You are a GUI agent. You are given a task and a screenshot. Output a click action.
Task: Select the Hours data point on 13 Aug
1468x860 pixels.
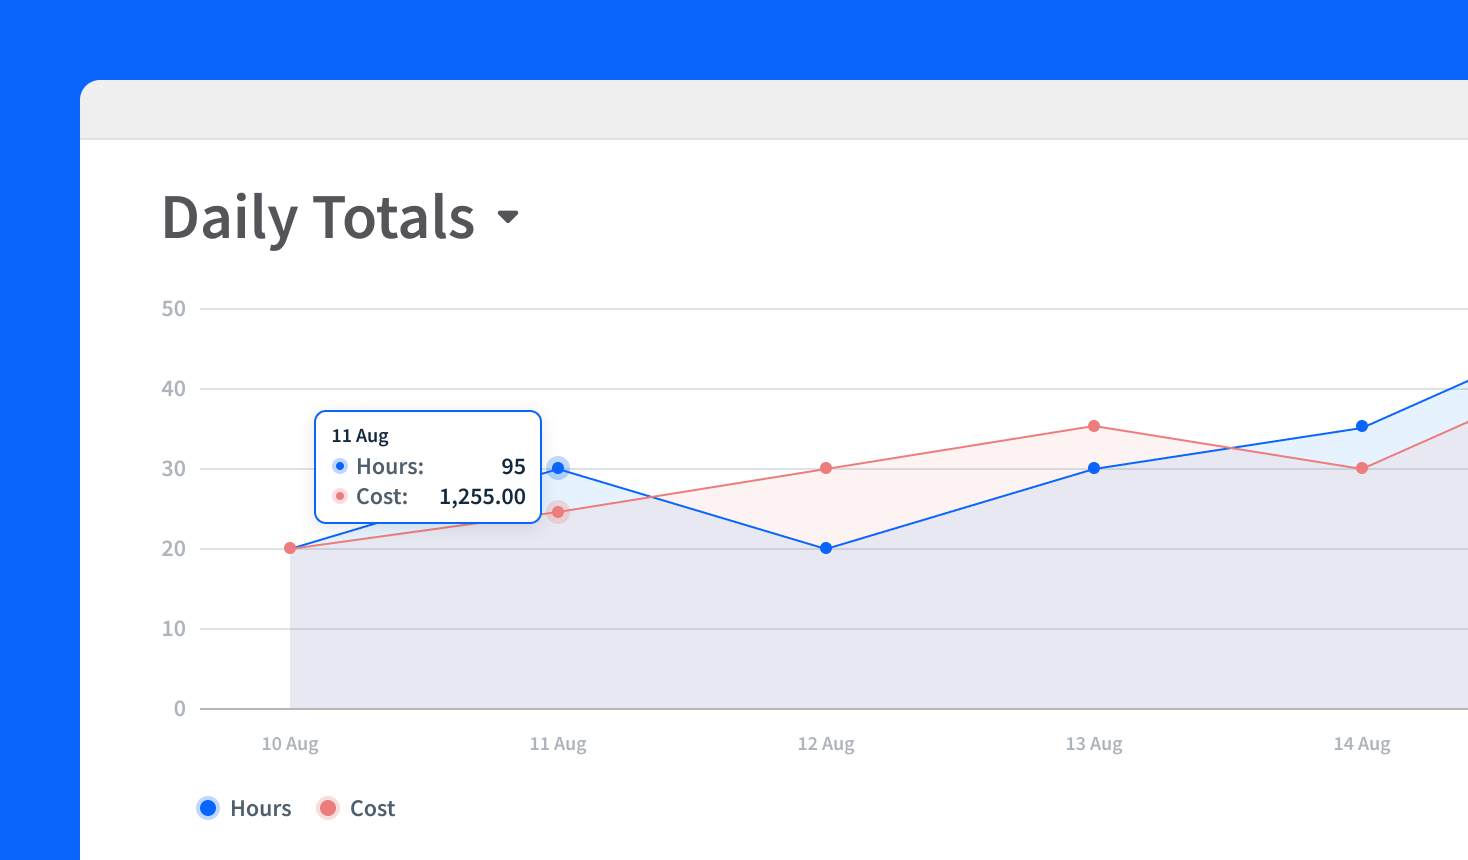1093,467
